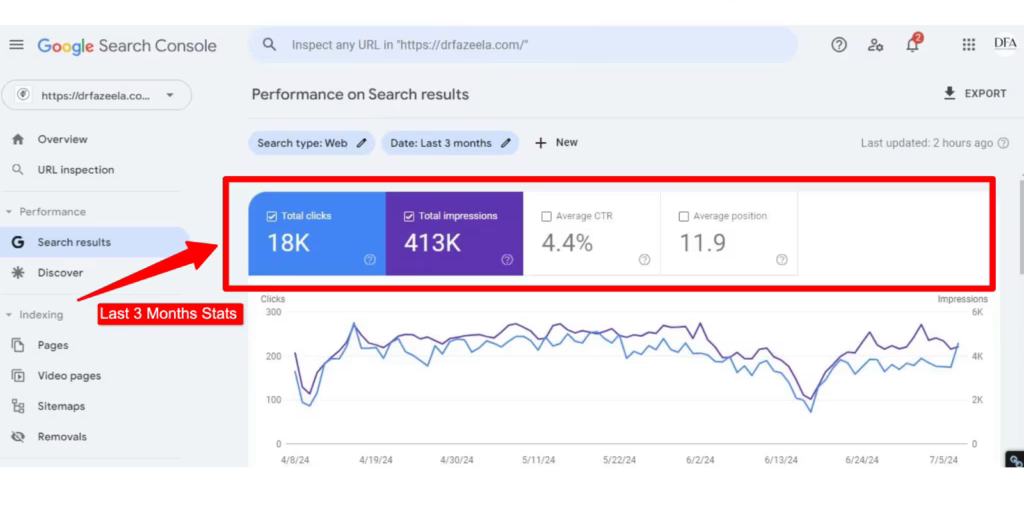Edit the Search type: Web filter pencil
This screenshot has width=1024, height=509.
pyautogui.click(x=362, y=143)
